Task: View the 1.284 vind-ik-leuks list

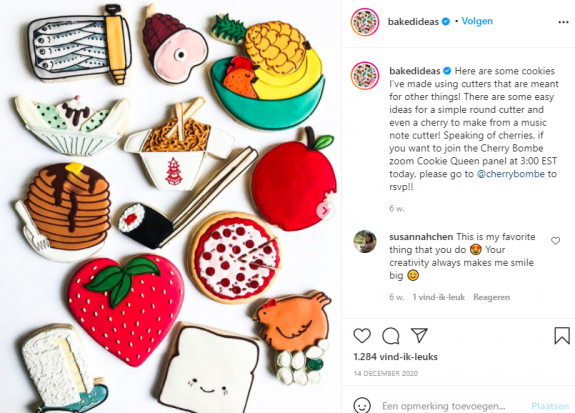Action: point(396,357)
